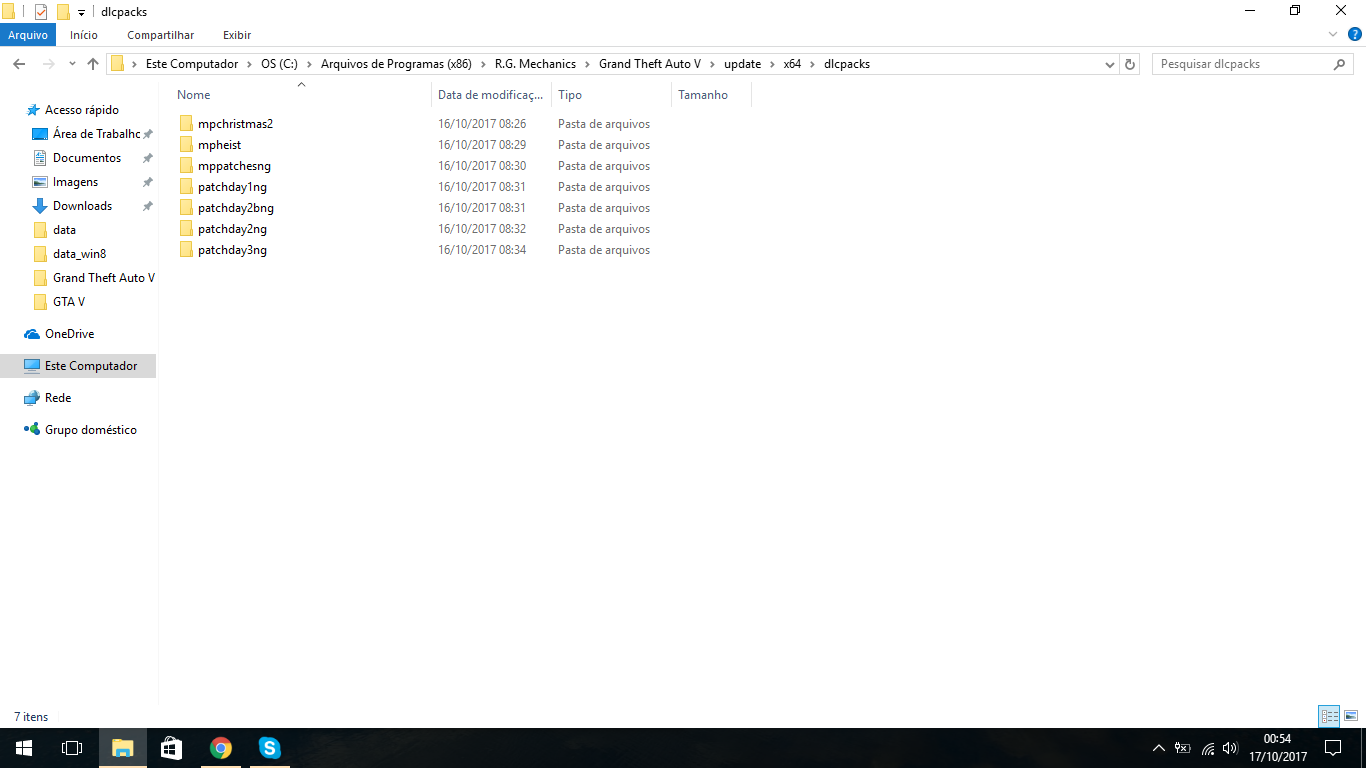This screenshot has width=1366, height=768.
Task: Switch to the Início ribbon tab
Action: 84,35
